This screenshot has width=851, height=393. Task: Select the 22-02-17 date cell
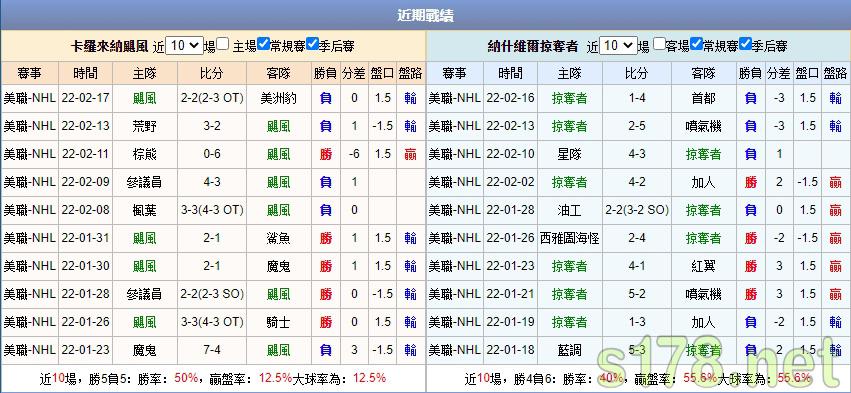(x=86, y=98)
